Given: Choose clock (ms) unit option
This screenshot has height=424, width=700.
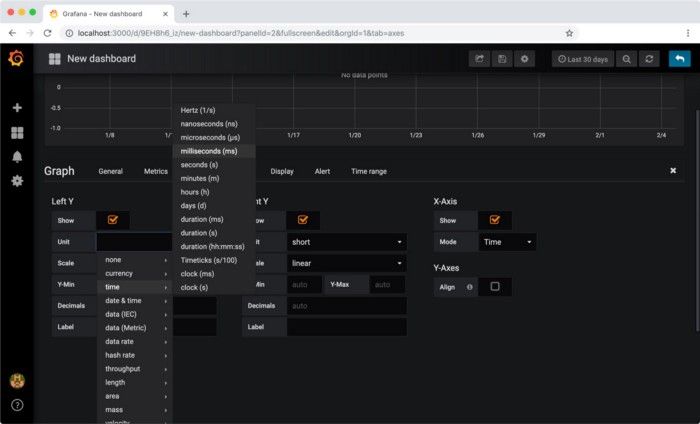Looking at the screenshot, I should point(214,274).
